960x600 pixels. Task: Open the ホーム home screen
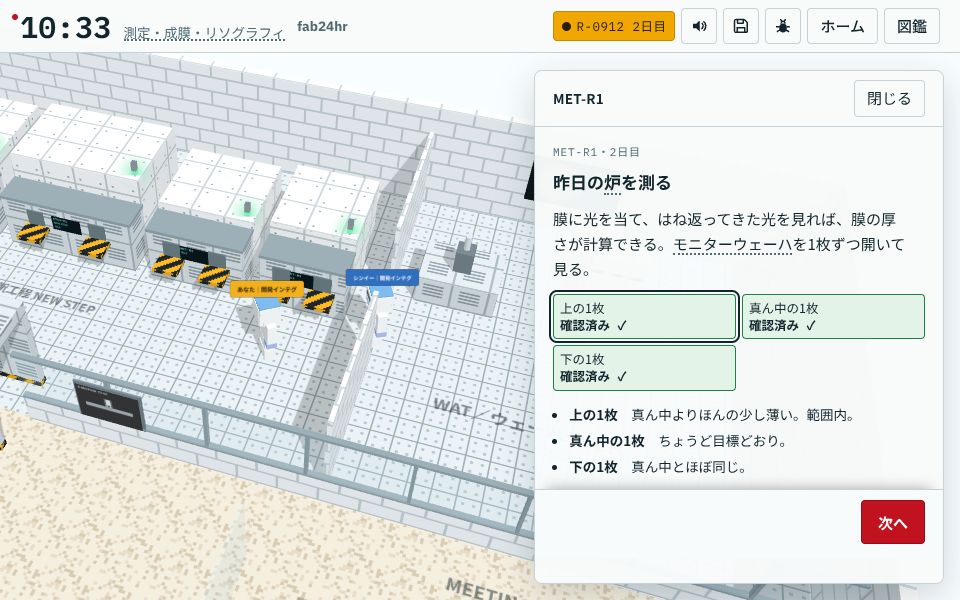[842, 26]
